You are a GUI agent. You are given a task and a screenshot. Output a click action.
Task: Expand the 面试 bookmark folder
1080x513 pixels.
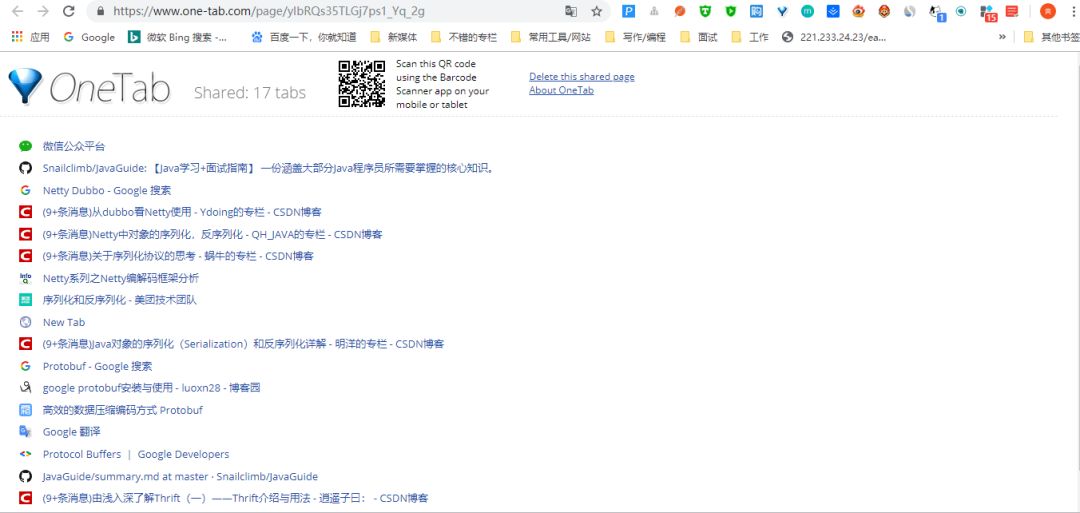click(x=698, y=37)
